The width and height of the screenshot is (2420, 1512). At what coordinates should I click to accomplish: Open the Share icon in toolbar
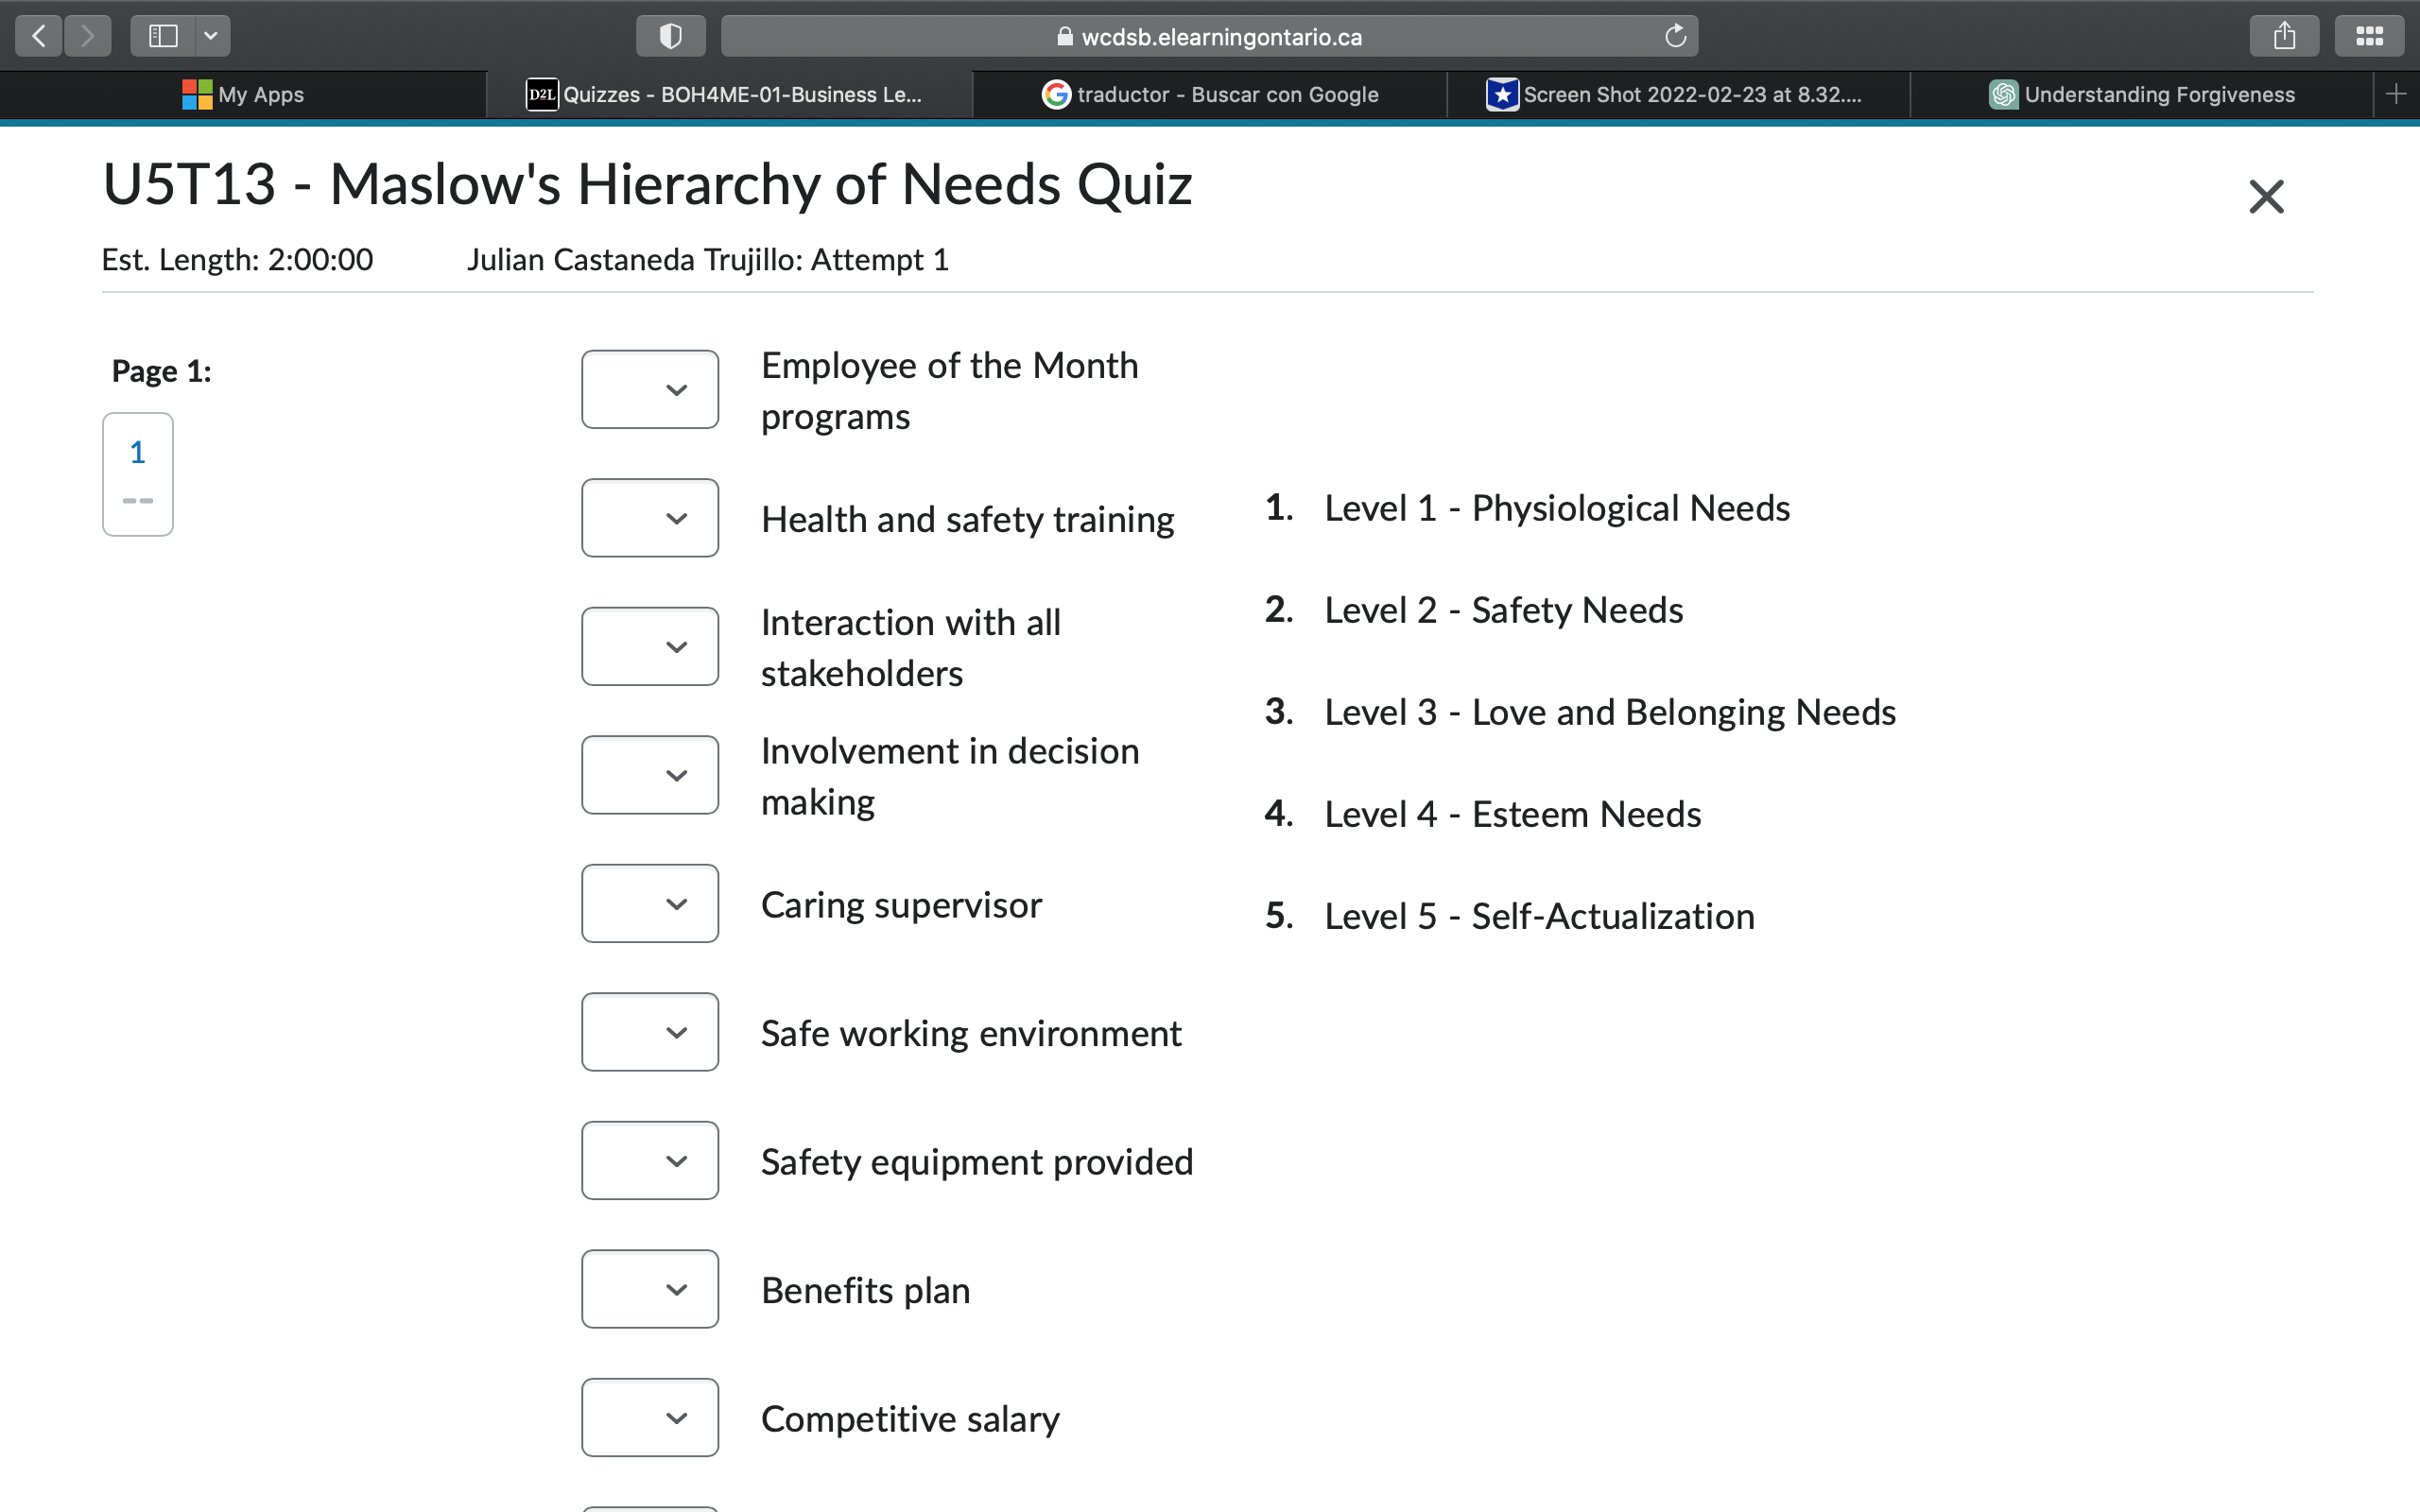(x=2284, y=36)
